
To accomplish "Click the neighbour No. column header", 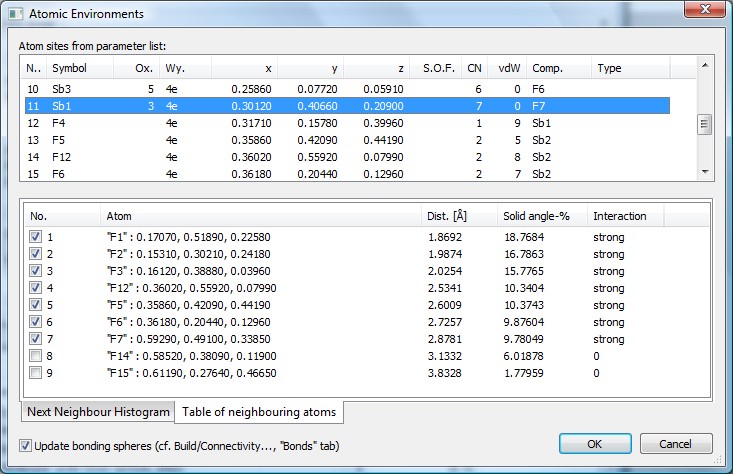I will 62,216.
